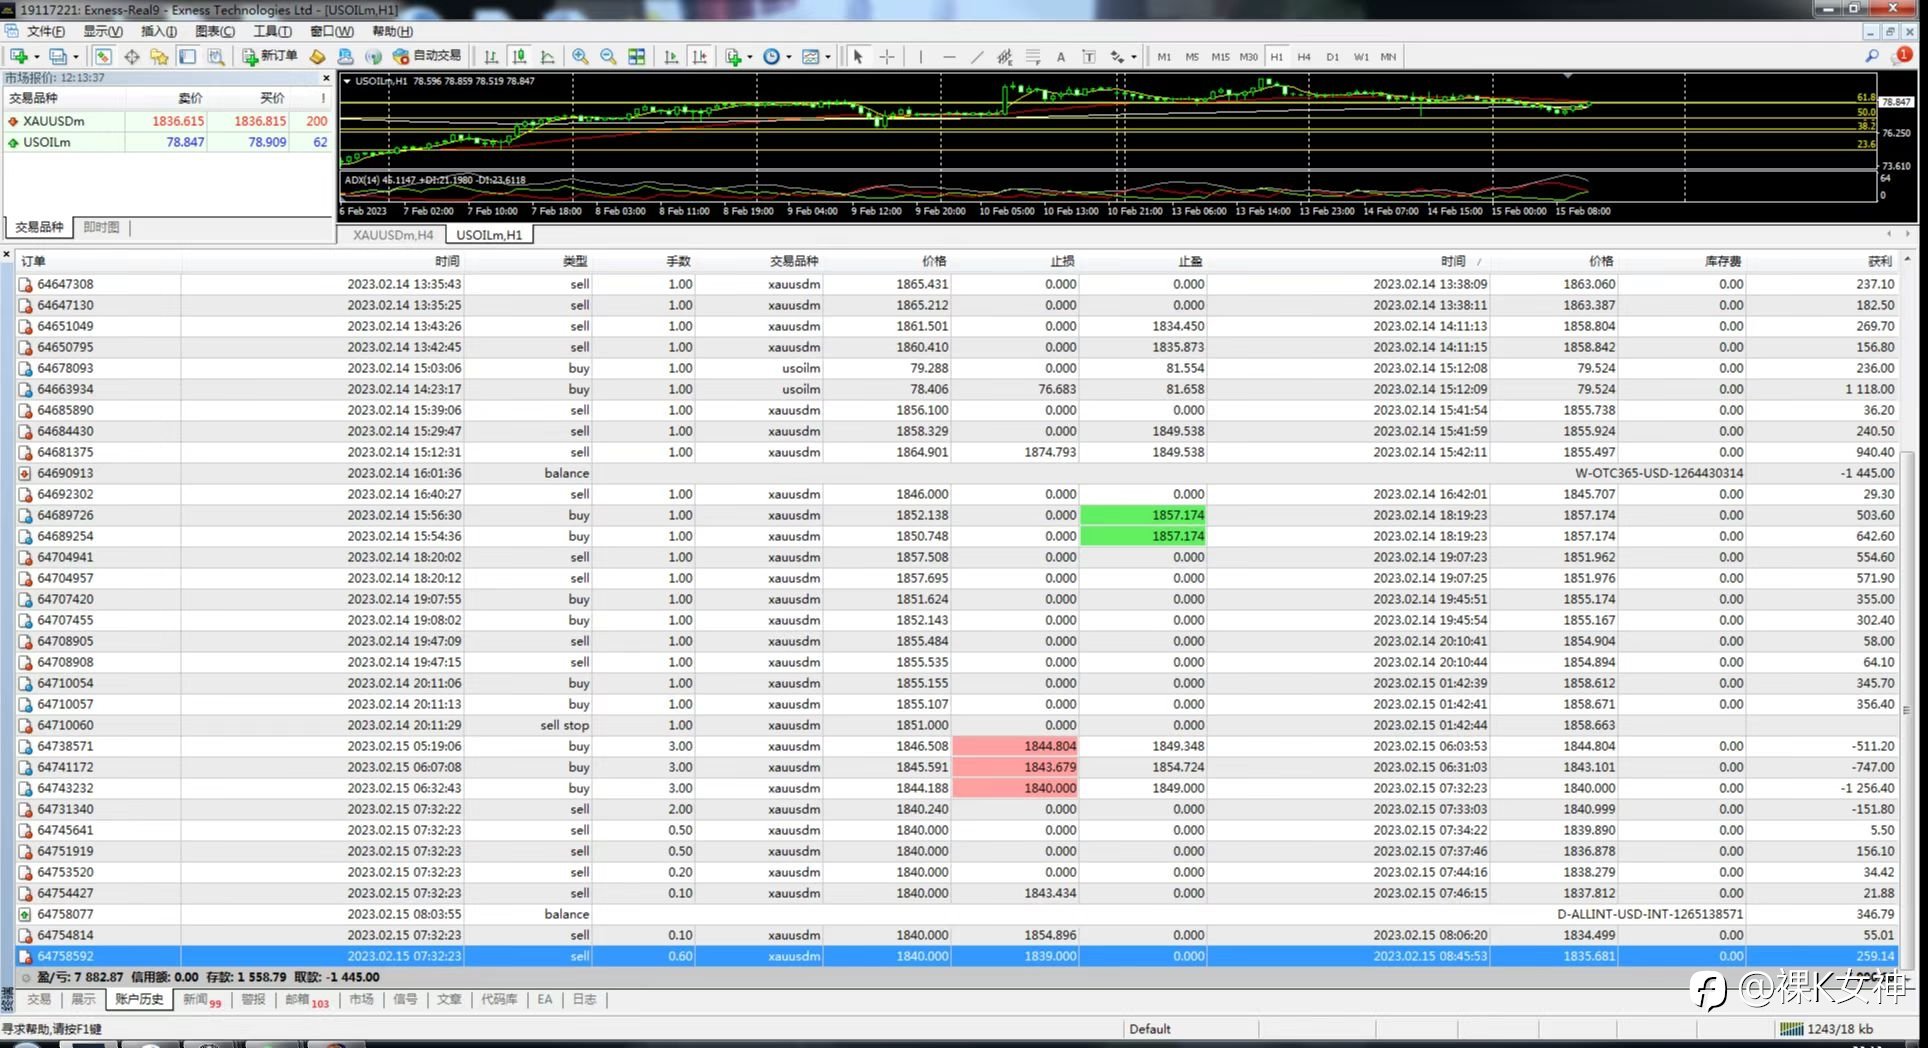Viewport: 1928px width, 1048px height.
Task: Expand the new chart dropdown arrow
Action: [x=38, y=57]
